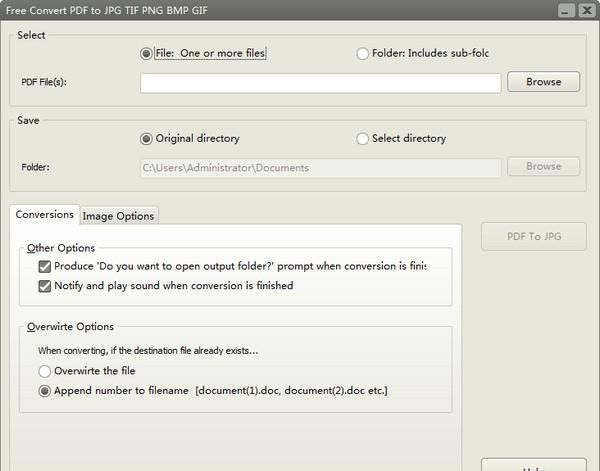Click the 'Overwirte Options' group label
Image resolution: width=600 pixels, height=471 pixels.
70,327
